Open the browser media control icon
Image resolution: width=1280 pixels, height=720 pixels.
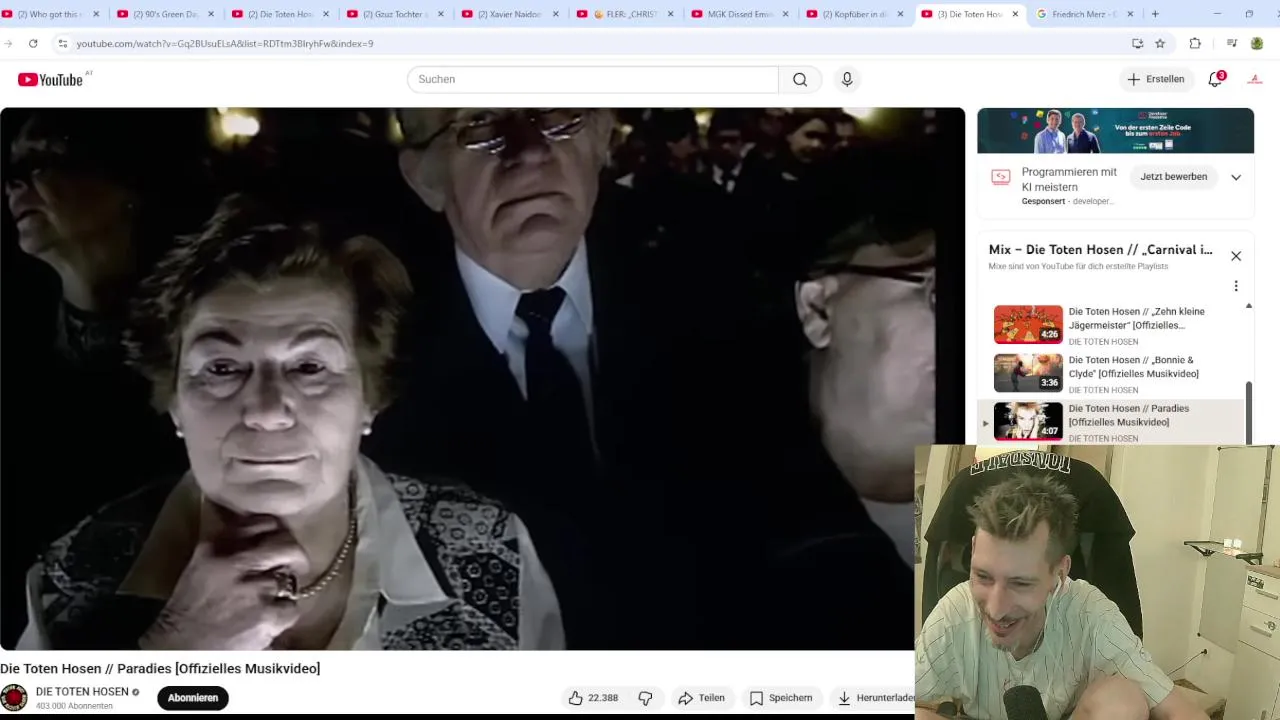click(1232, 43)
